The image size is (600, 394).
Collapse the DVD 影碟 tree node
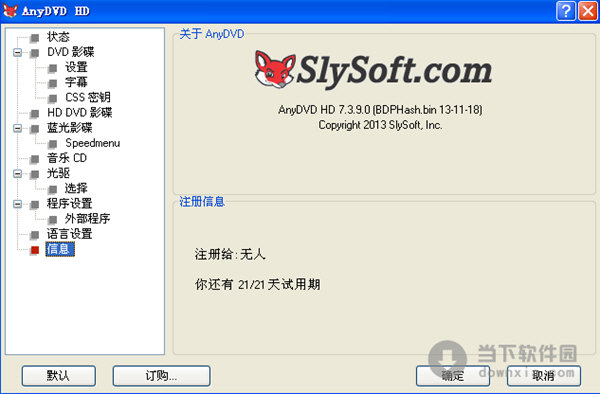(18, 52)
